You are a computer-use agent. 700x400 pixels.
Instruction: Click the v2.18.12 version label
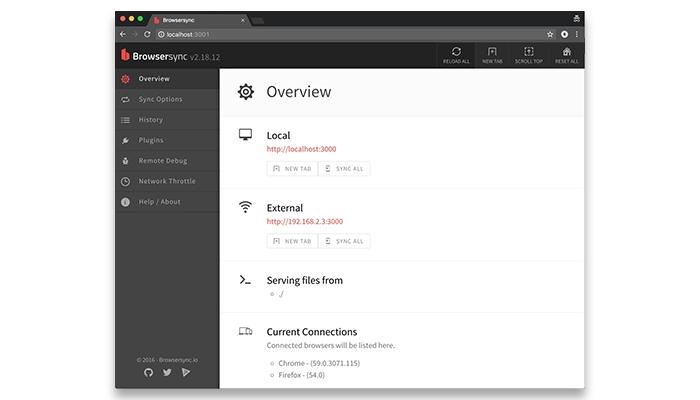pos(205,57)
